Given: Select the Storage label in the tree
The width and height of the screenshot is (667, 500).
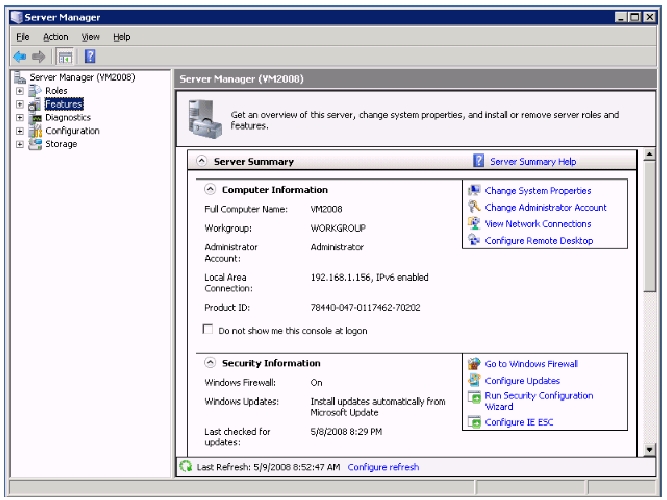Looking at the screenshot, I should (61, 144).
